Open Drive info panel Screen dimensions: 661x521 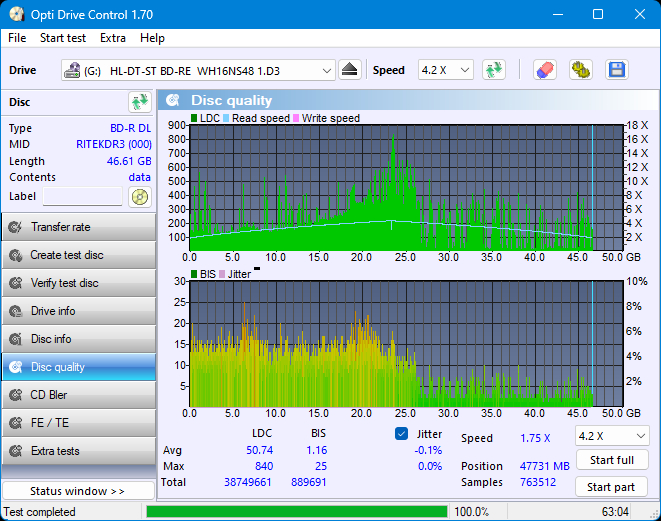79,311
